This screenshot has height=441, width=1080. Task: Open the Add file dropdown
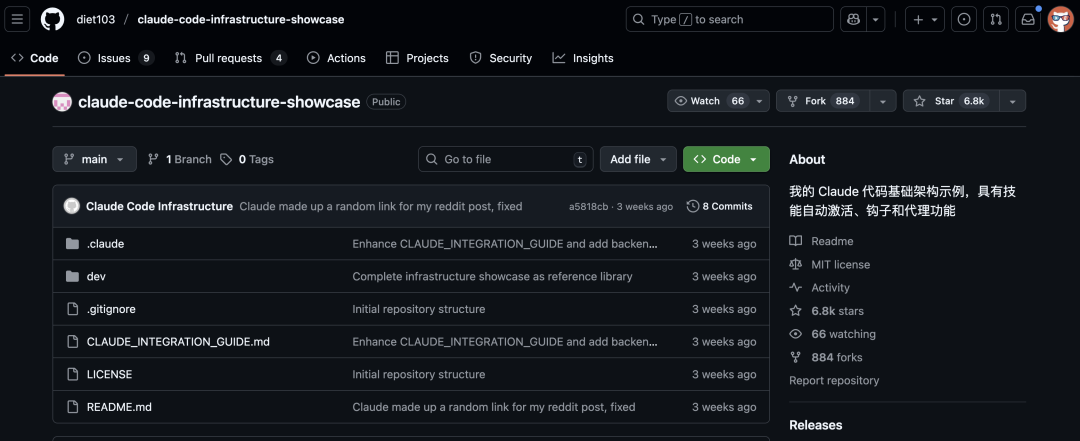637,159
